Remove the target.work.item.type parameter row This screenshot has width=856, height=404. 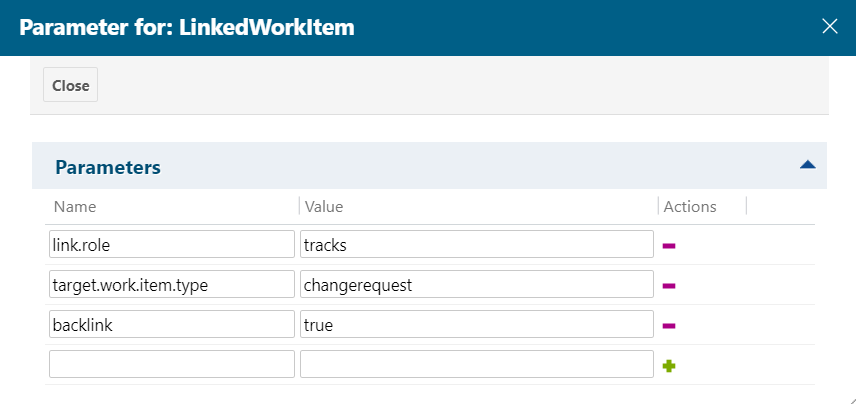[x=669, y=286]
